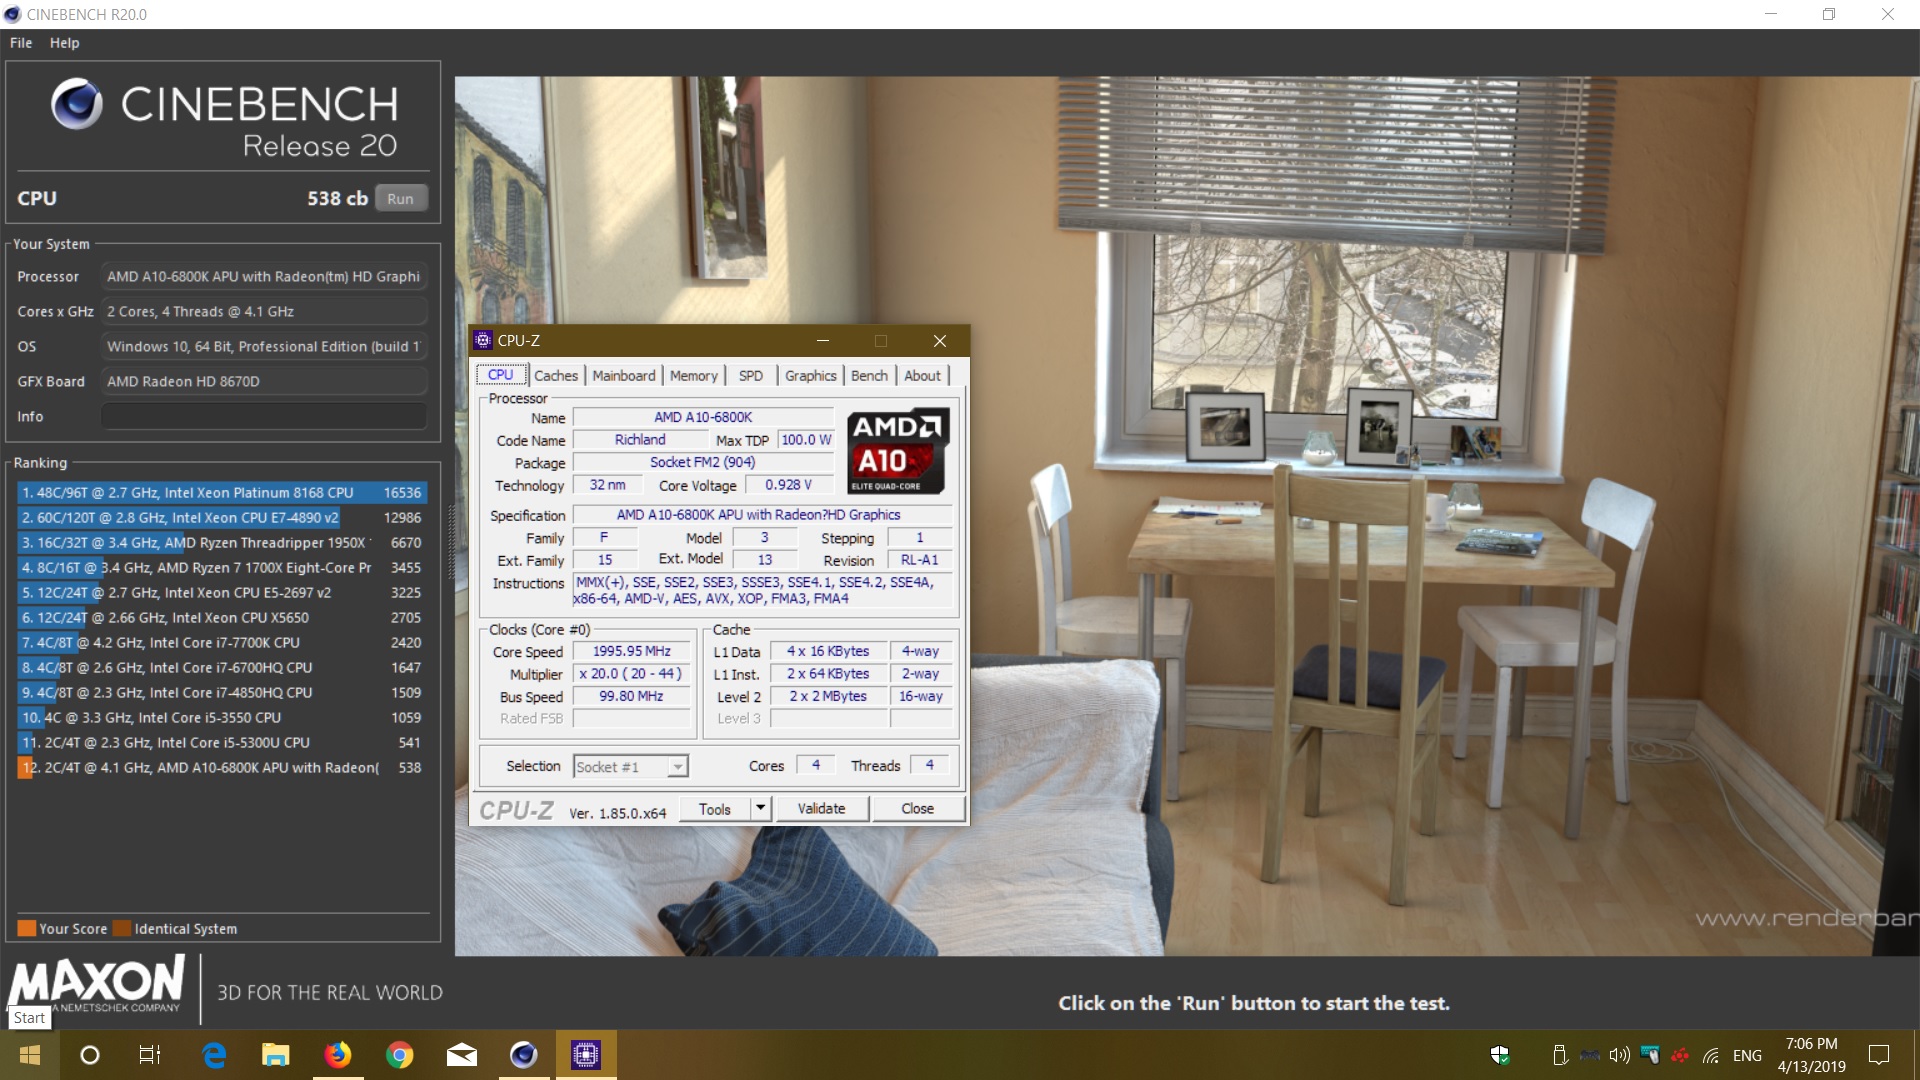1920x1080 pixels.
Task: Select ranking row Intel Xeon CPU E5-2697 v2
Action: pos(222,592)
